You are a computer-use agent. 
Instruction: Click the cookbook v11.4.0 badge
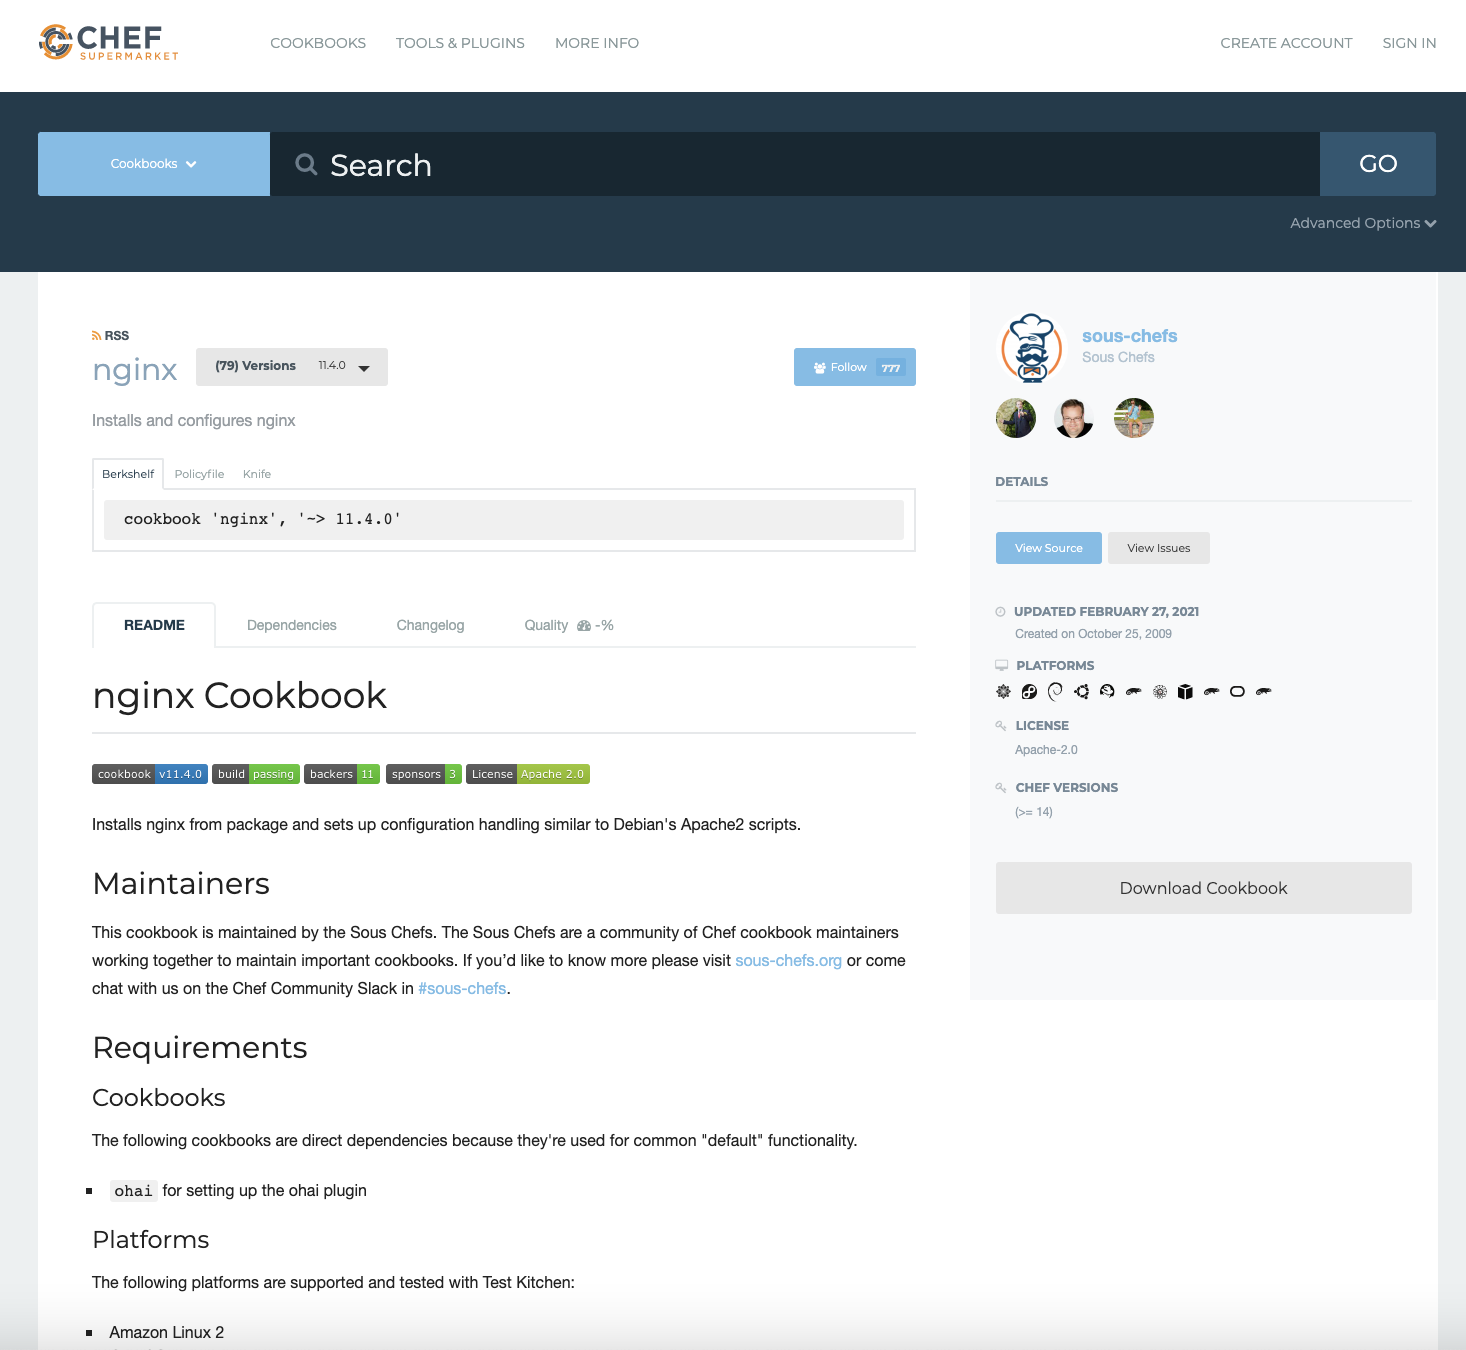click(150, 774)
